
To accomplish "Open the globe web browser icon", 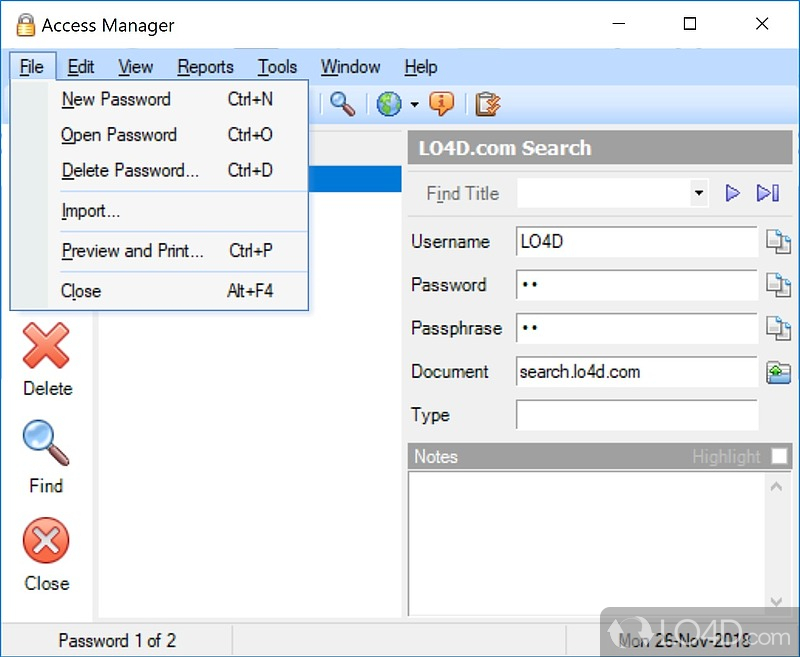I will click(389, 104).
